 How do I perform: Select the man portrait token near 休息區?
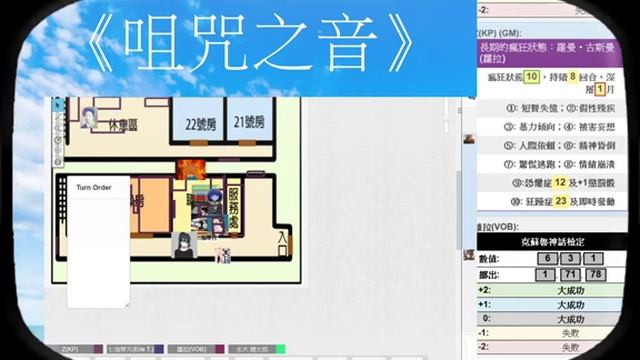pyautogui.click(x=89, y=117)
